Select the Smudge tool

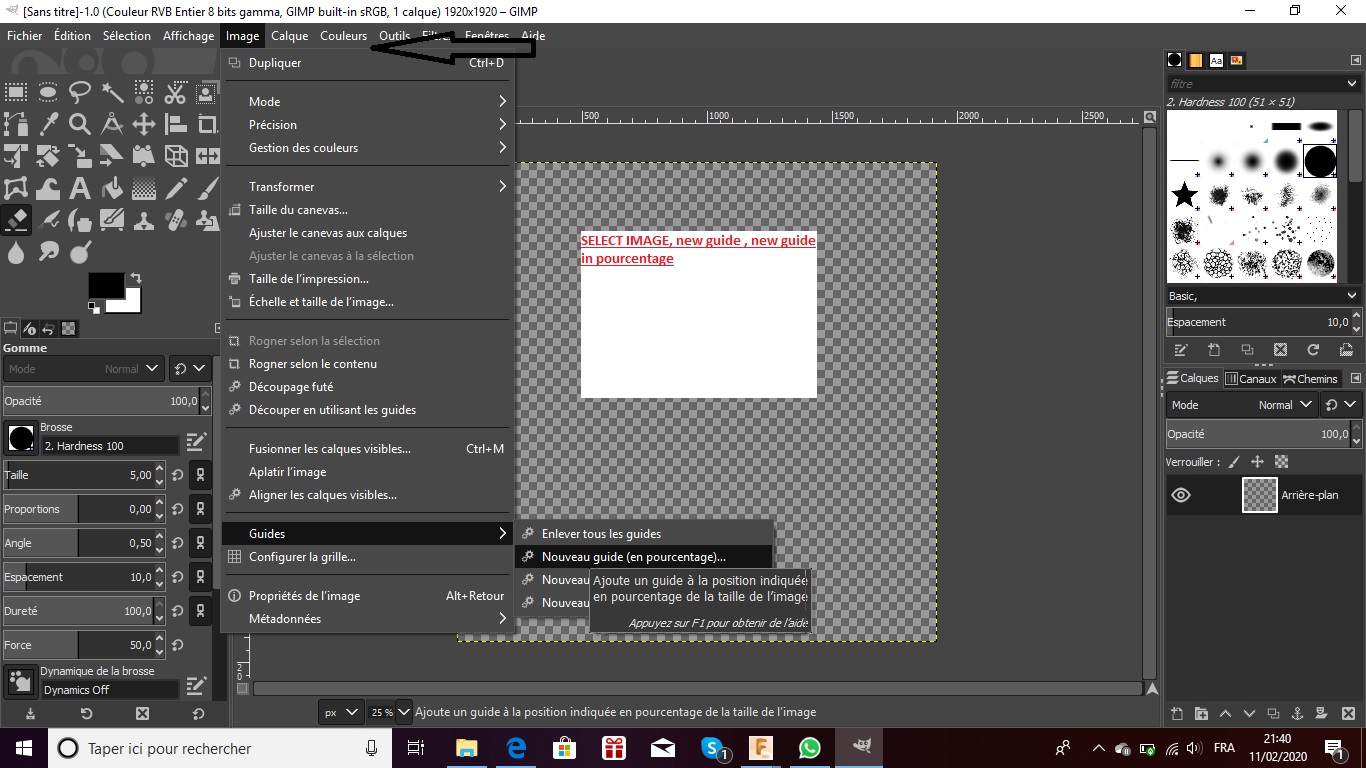click(48, 252)
